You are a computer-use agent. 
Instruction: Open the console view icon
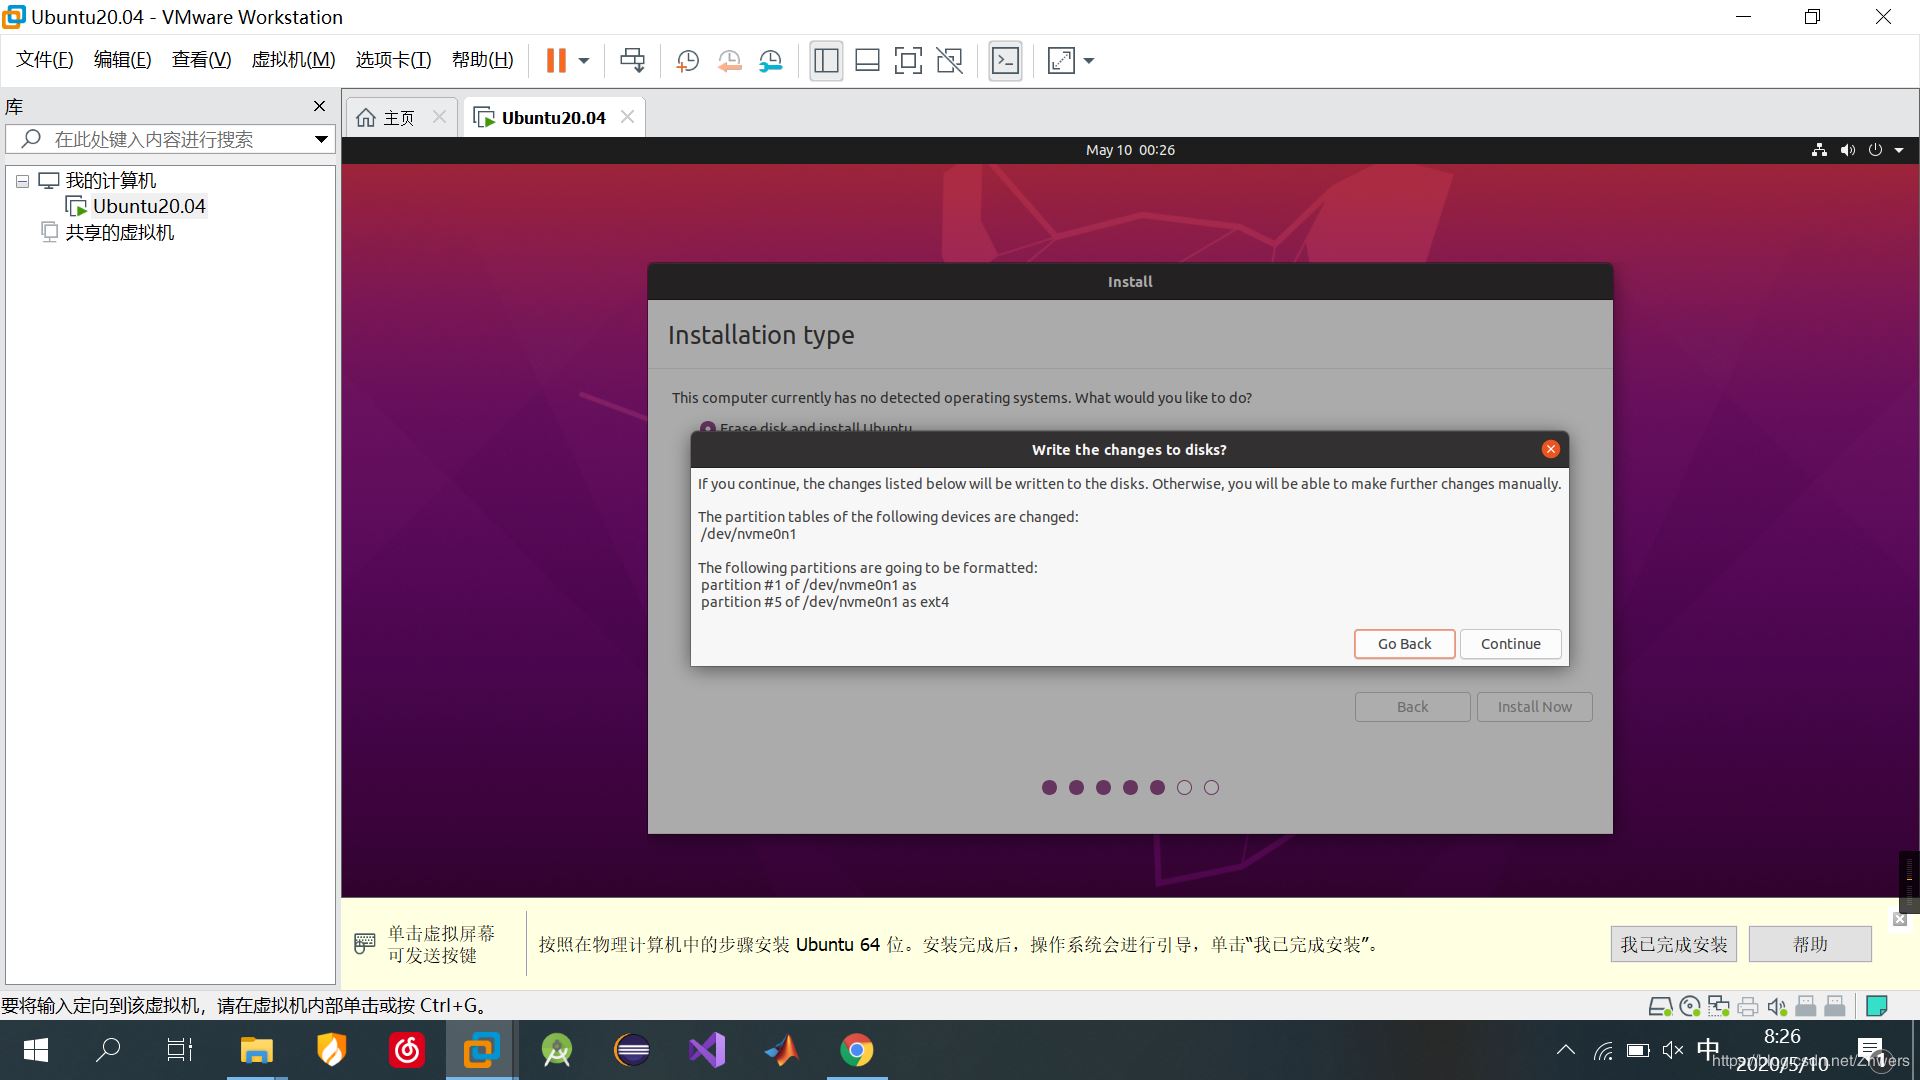1005,61
